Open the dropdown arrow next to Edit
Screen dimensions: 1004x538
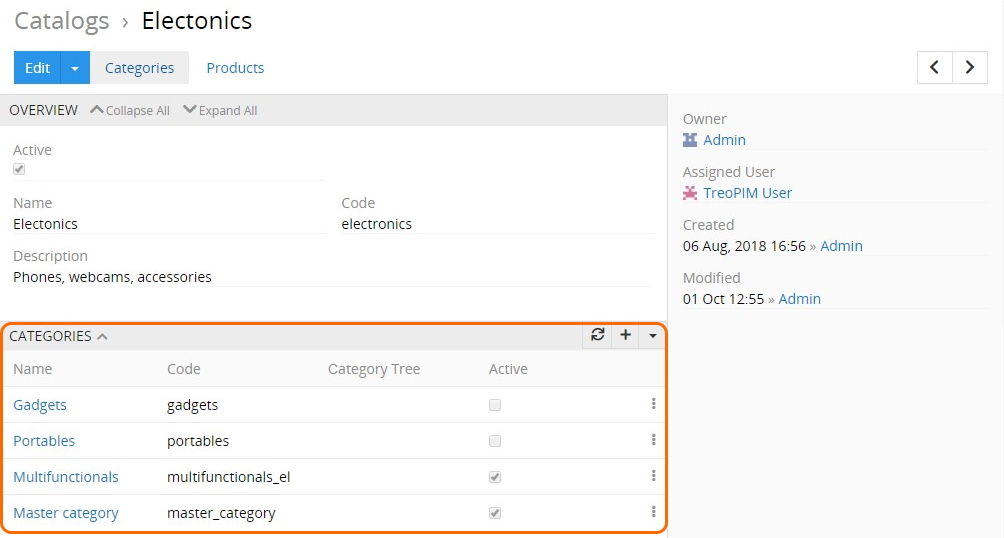tap(75, 68)
